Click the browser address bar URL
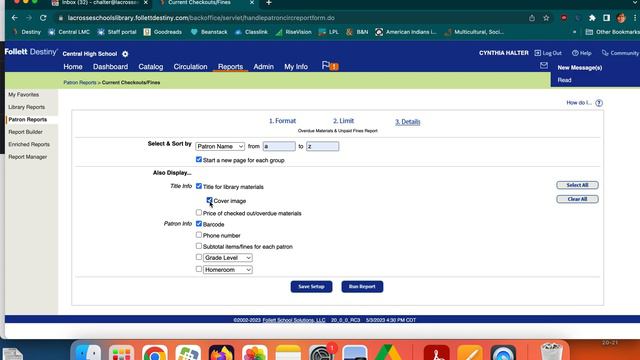The width and height of the screenshot is (640, 360). [201, 18]
